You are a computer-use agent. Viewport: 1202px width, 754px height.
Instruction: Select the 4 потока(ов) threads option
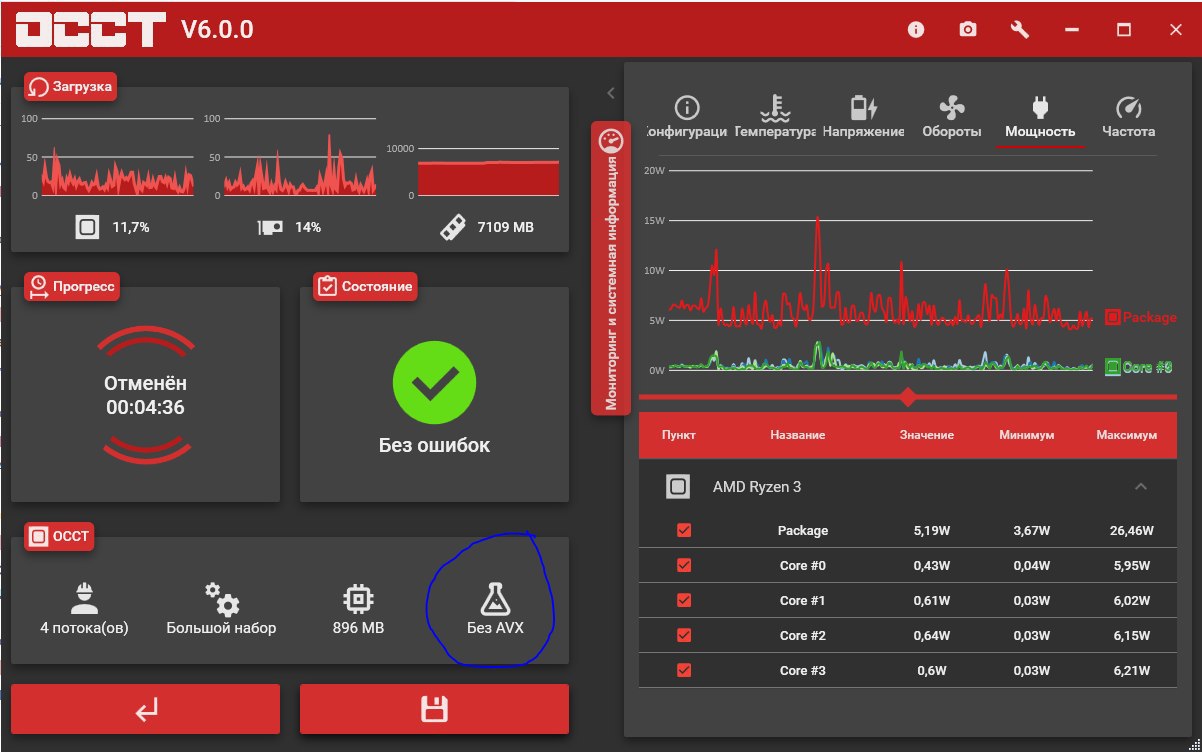pos(84,609)
